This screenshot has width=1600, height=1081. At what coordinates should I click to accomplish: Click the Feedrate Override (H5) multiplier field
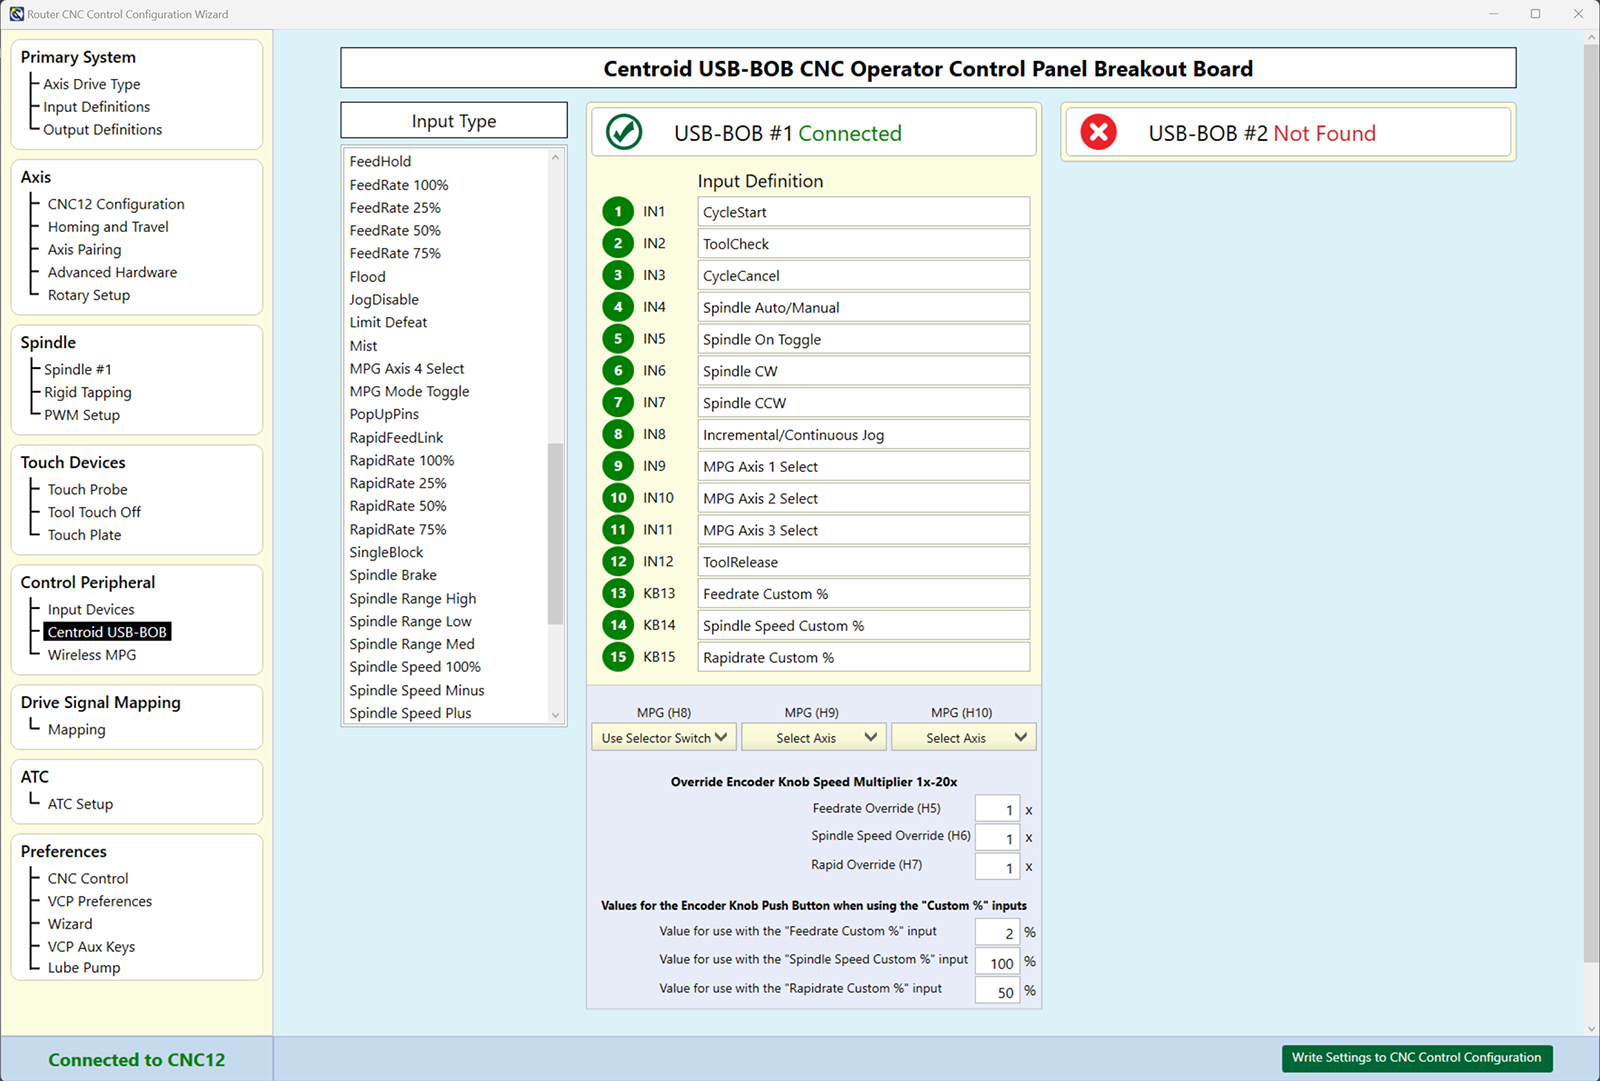(x=997, y=809)
